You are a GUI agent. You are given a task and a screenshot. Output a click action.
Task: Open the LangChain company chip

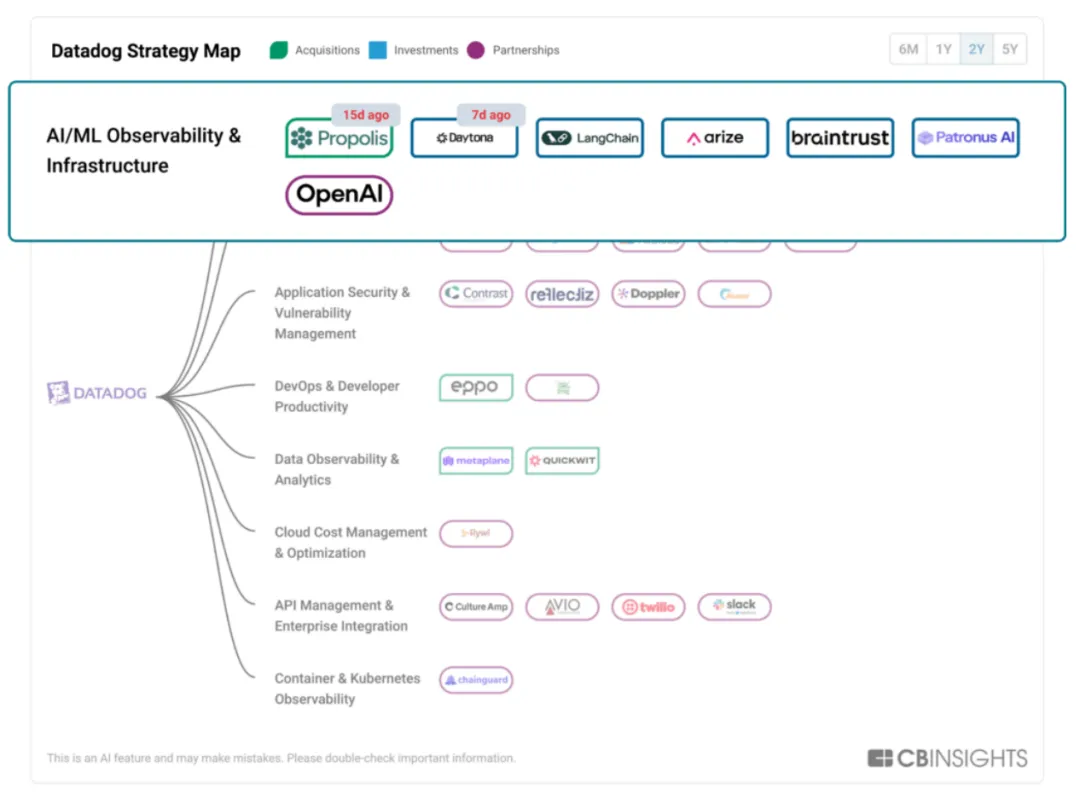(x=590, y=139)
